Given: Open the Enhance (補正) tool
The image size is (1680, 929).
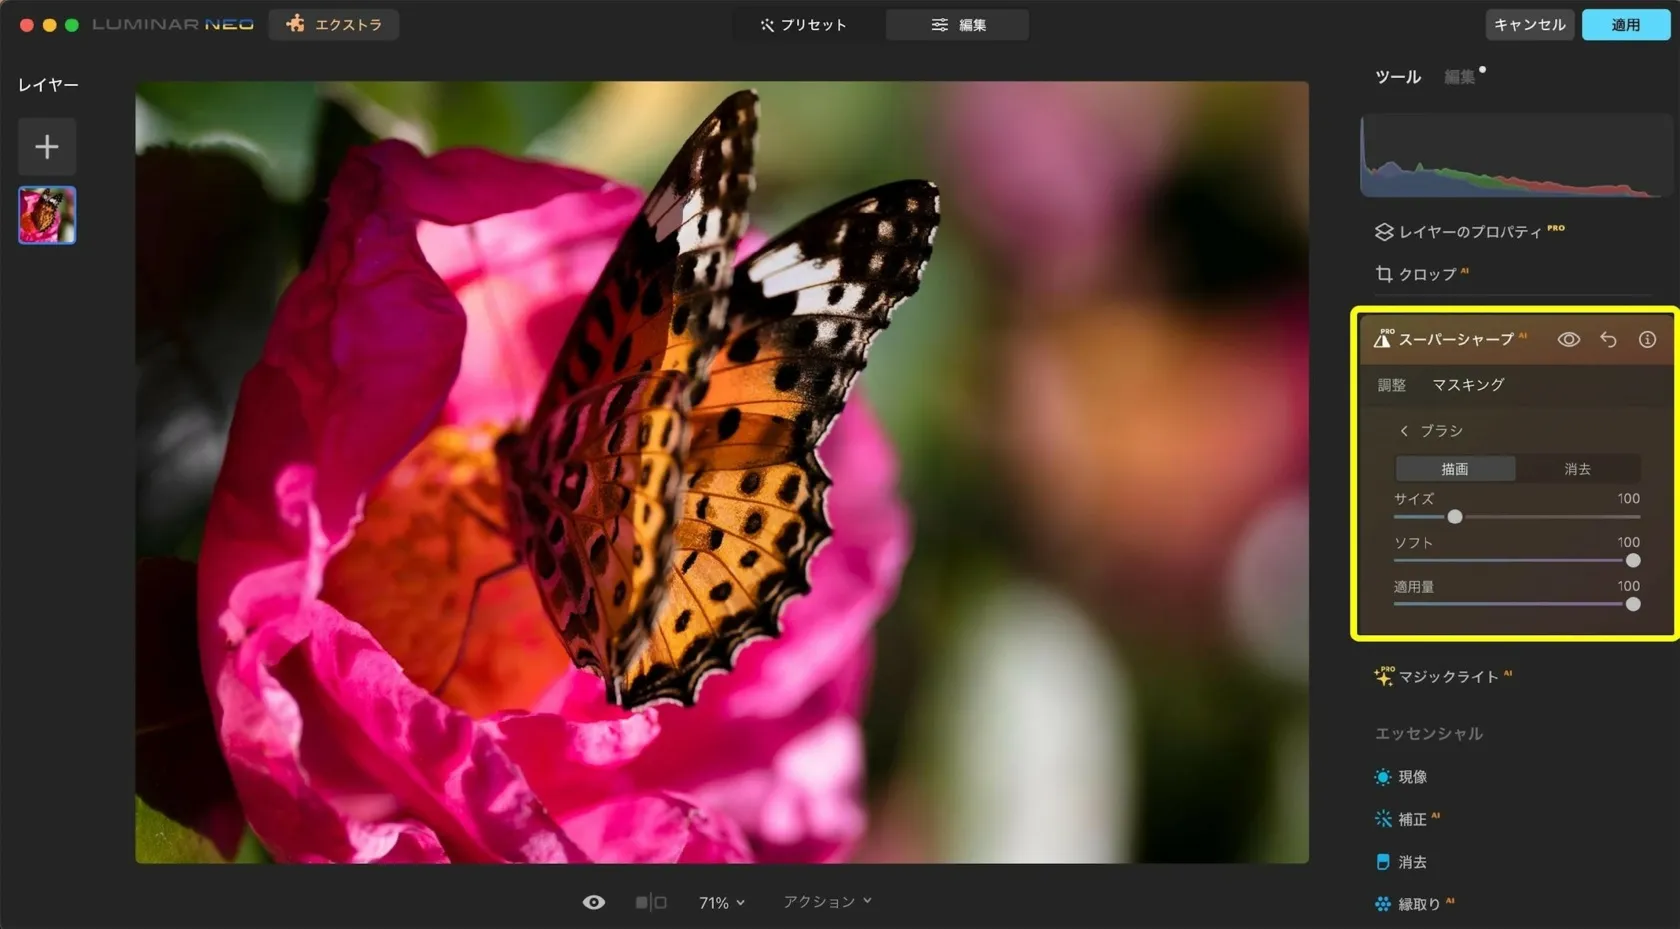Looking at the screenshot, I should pos(1411,819).
